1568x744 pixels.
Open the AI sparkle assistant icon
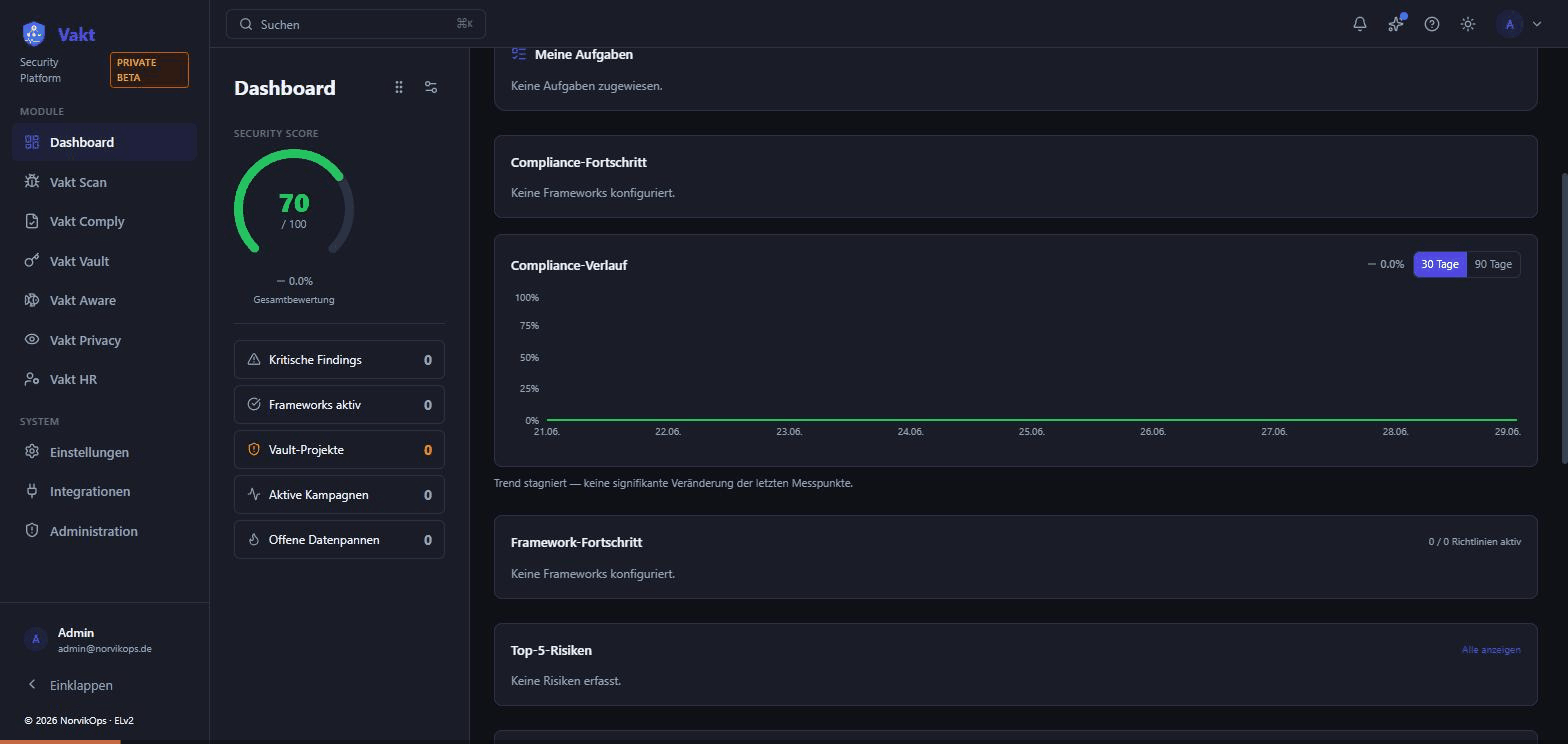pos(1396,24)
